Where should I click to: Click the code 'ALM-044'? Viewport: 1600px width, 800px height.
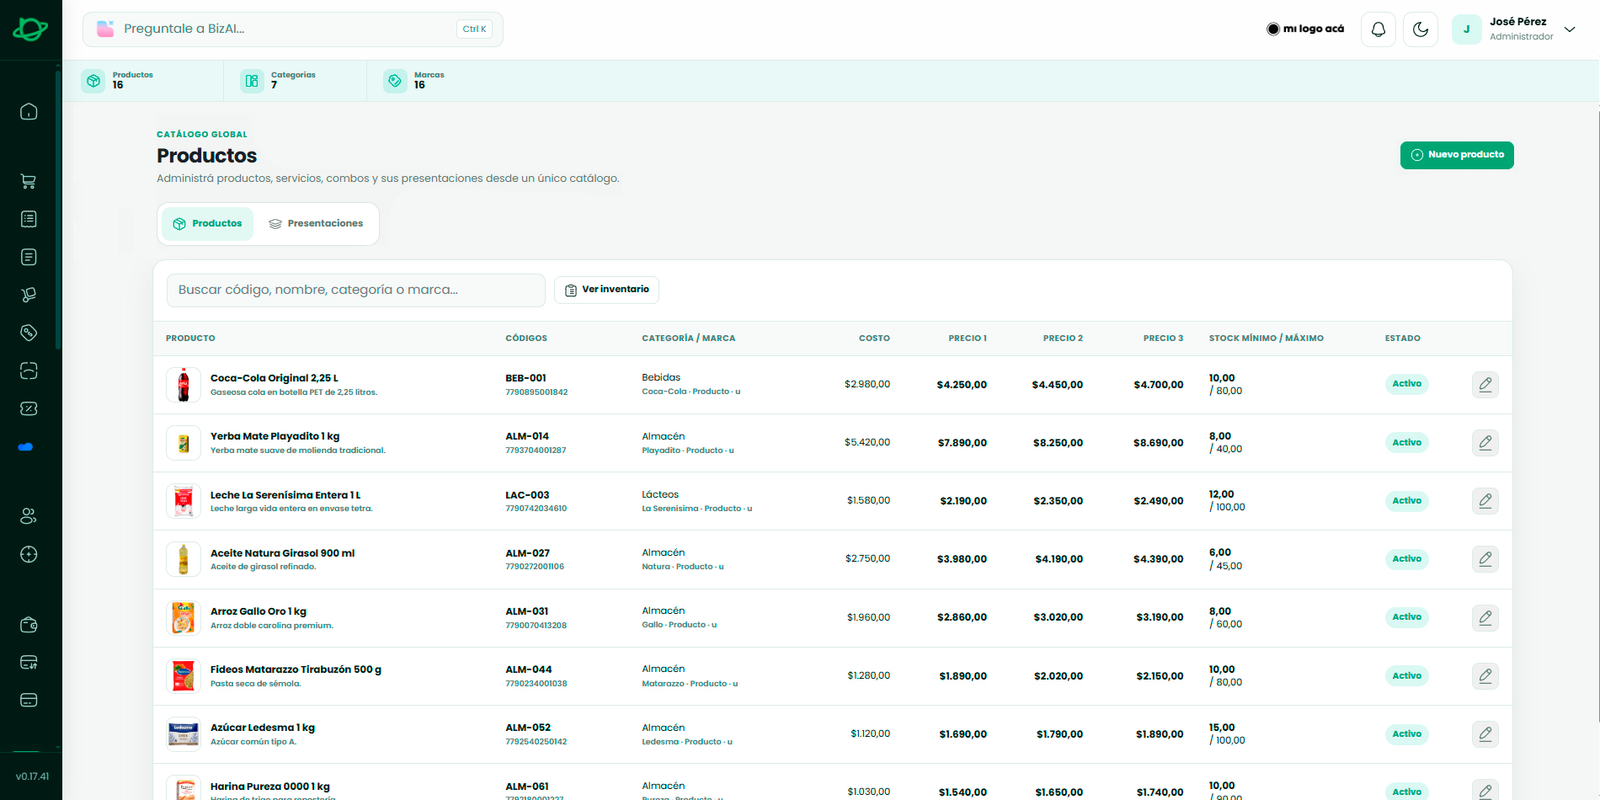(528, 670)
